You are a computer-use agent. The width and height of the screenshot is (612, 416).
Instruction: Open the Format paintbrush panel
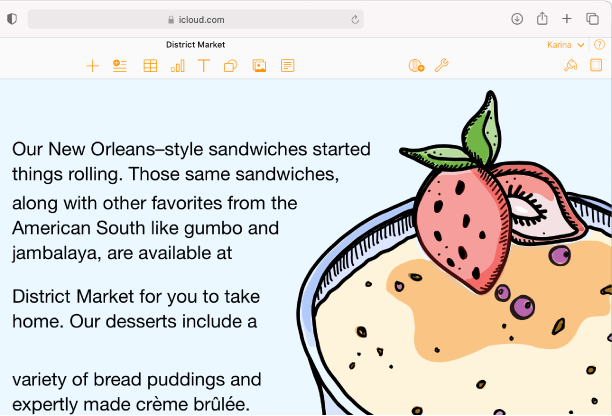pos(571,65)
